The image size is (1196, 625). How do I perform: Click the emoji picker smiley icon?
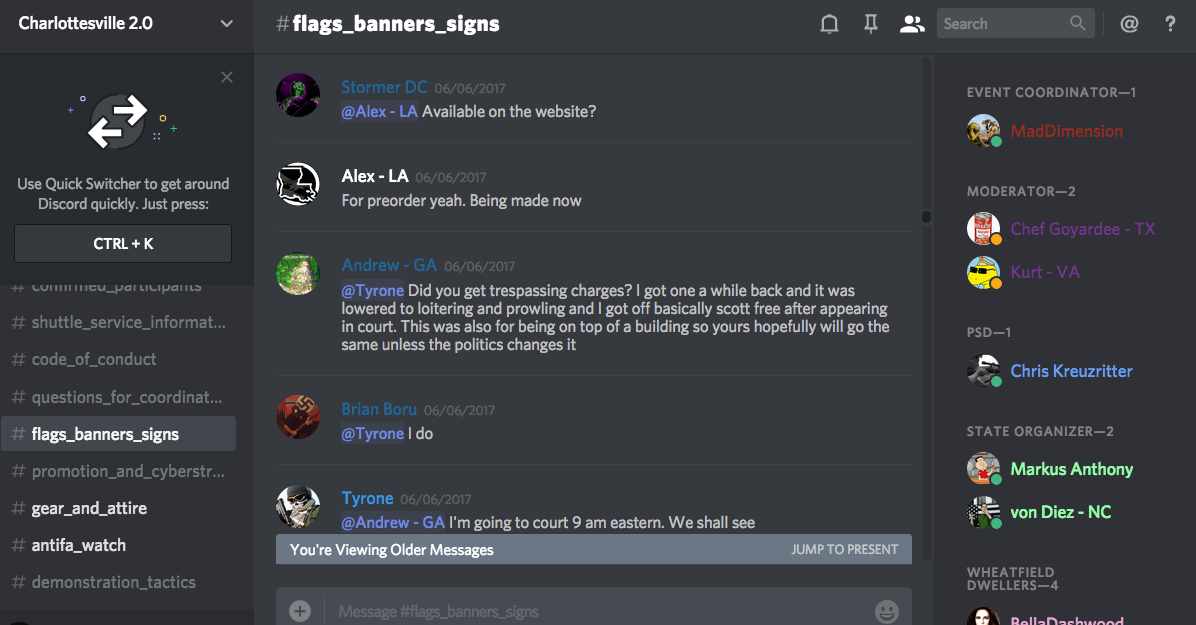pos(886,611)
